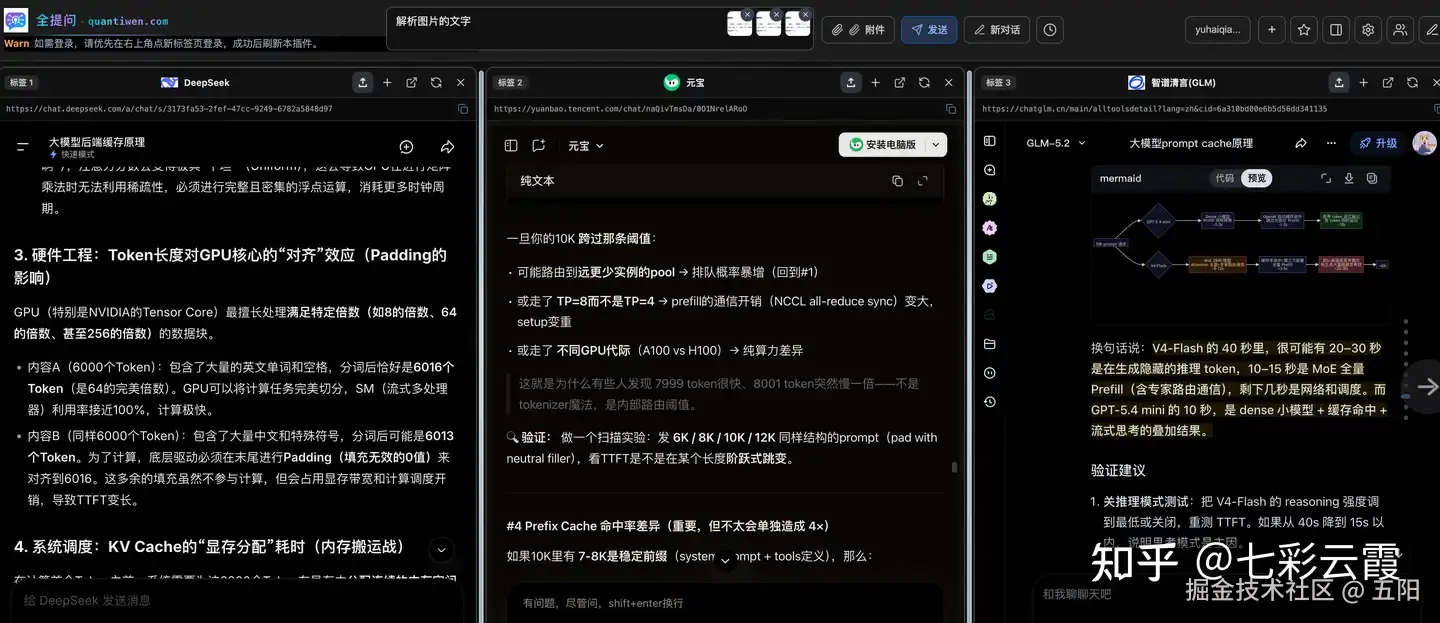Image resolution: width=1440 pixels, height=623 pixels.
Task: Reload the 元宝 panel
Action: (x=924, y=82)
